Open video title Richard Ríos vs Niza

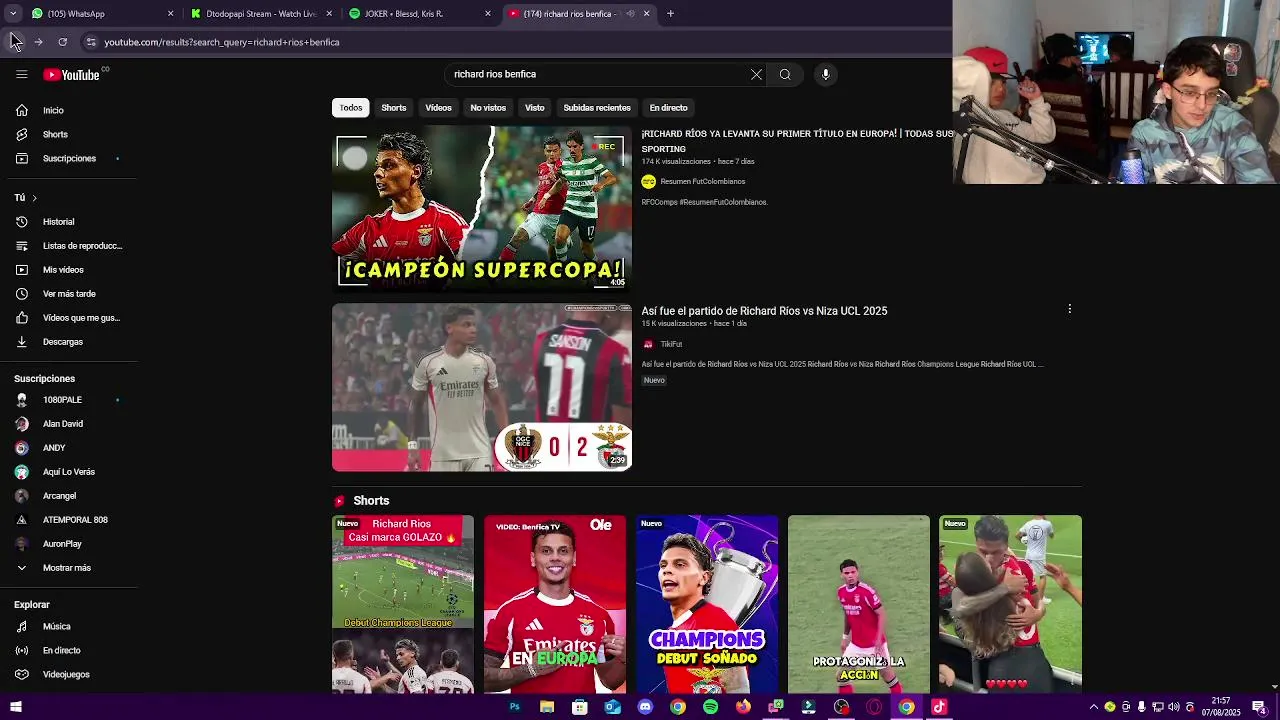[764, 311]
